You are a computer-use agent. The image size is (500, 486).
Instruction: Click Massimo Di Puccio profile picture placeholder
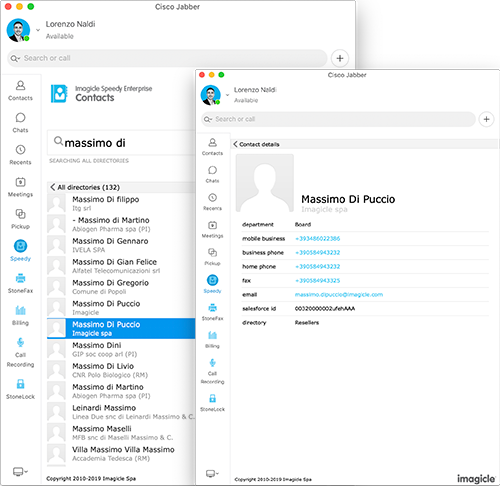click(265, 183)
